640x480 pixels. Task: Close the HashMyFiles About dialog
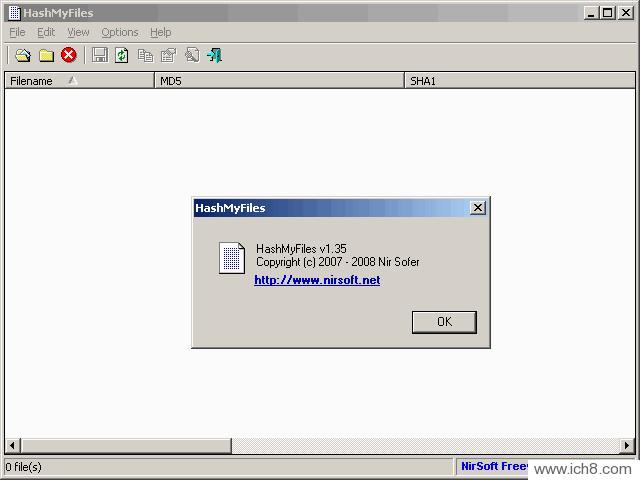478,208
